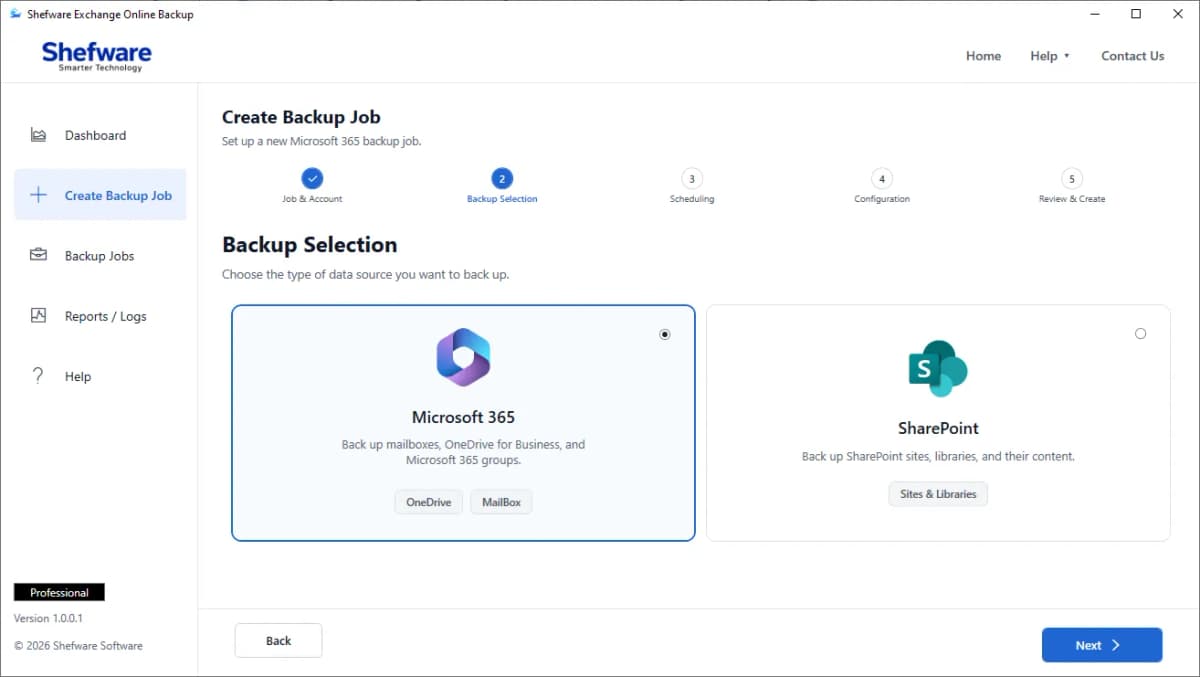Open the Home menu item
This screenshot has width=1200, height=677.
click(983, 56)
